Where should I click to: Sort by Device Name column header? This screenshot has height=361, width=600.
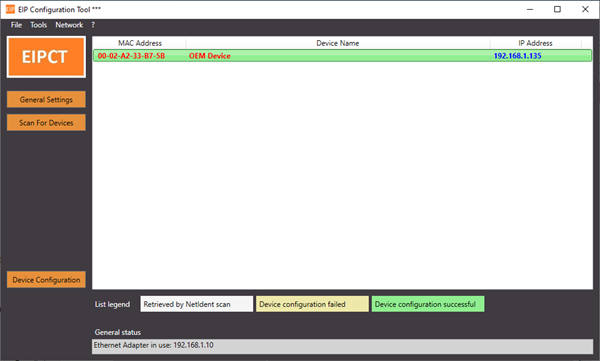[x=338, y=43]
